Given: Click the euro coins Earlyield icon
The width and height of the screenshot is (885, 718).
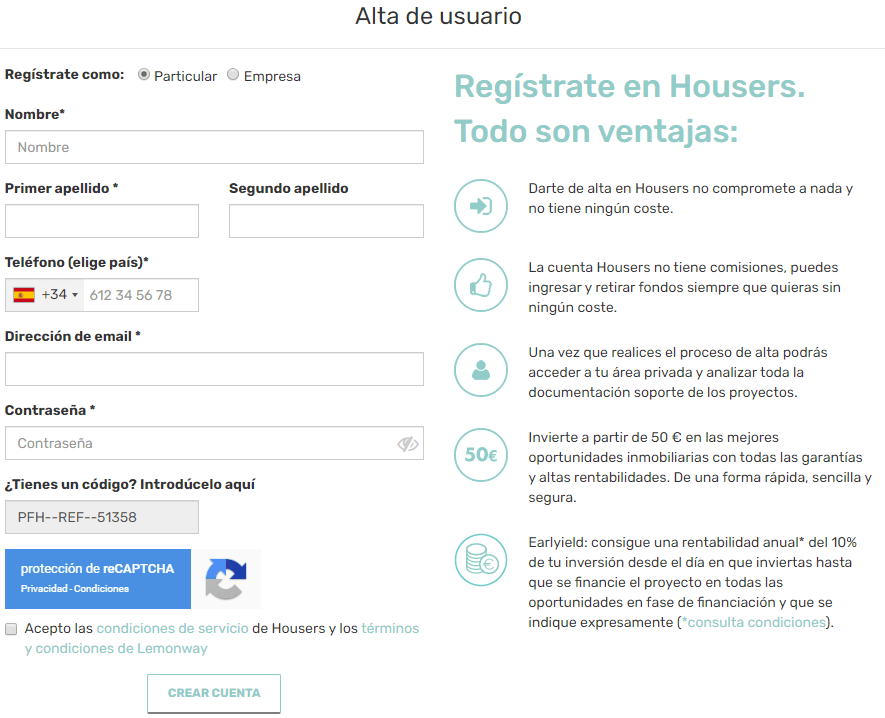Looking at the screenshot, I should (x=481, y=561).
